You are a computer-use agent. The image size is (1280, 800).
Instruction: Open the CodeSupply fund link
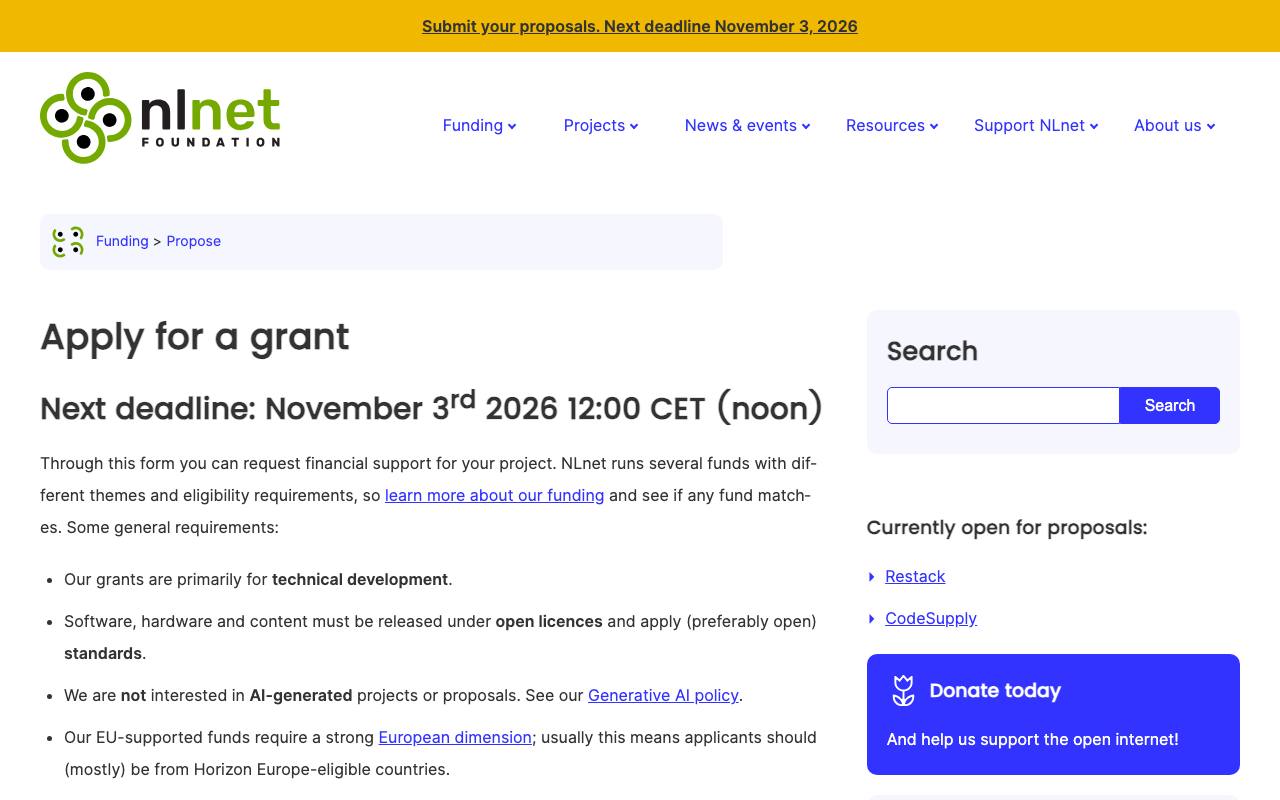pyautogui.click(x=931, y=618)
